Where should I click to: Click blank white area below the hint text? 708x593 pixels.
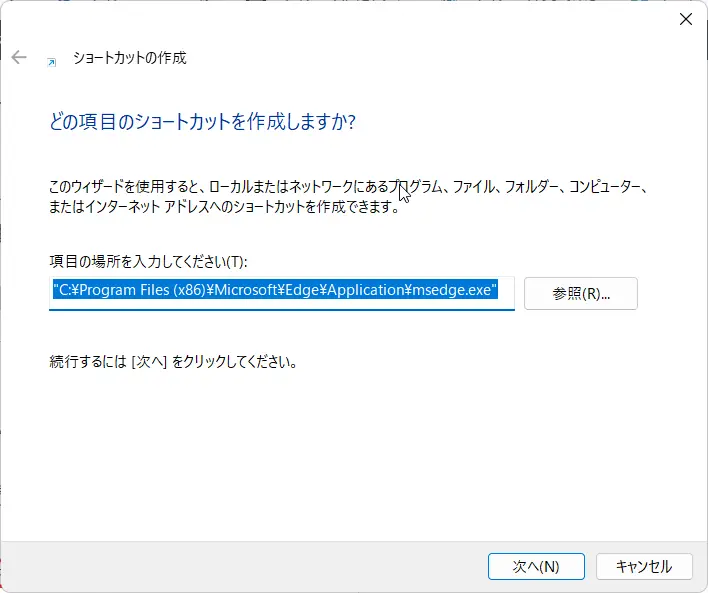pyautogui.click(x=350, y=450)
